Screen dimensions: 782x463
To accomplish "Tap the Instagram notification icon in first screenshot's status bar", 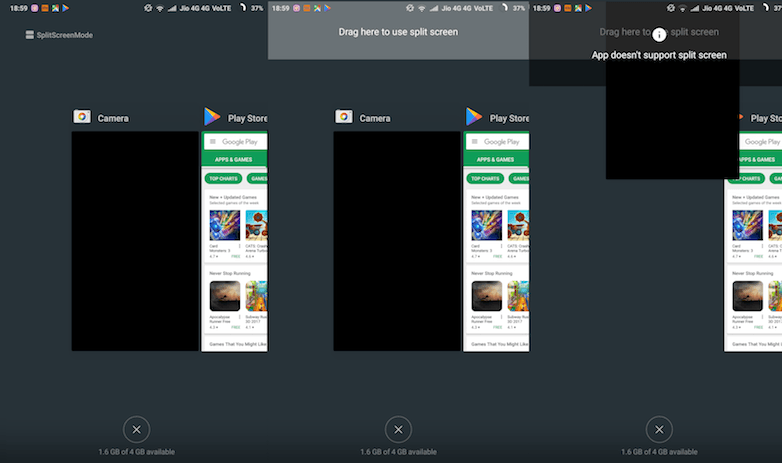I will coord(34,8).
